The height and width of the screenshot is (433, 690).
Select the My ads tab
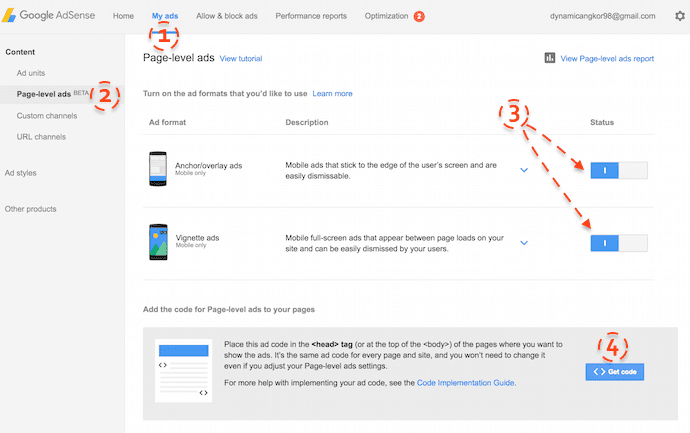click(165, 16)
